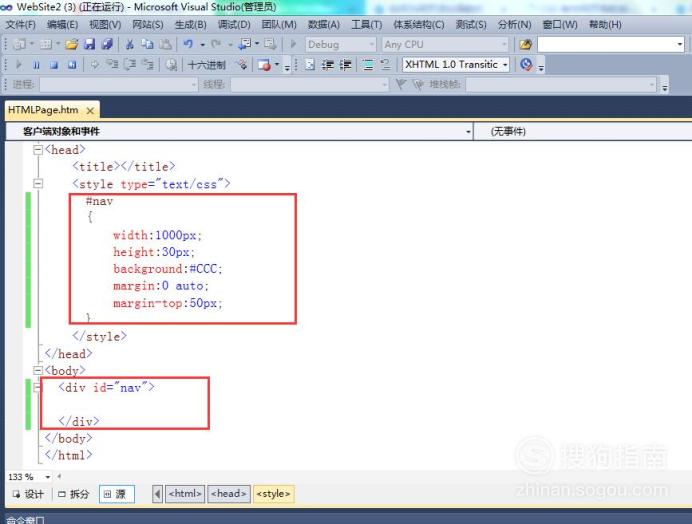Switch to 源 source view

(117, 494)
